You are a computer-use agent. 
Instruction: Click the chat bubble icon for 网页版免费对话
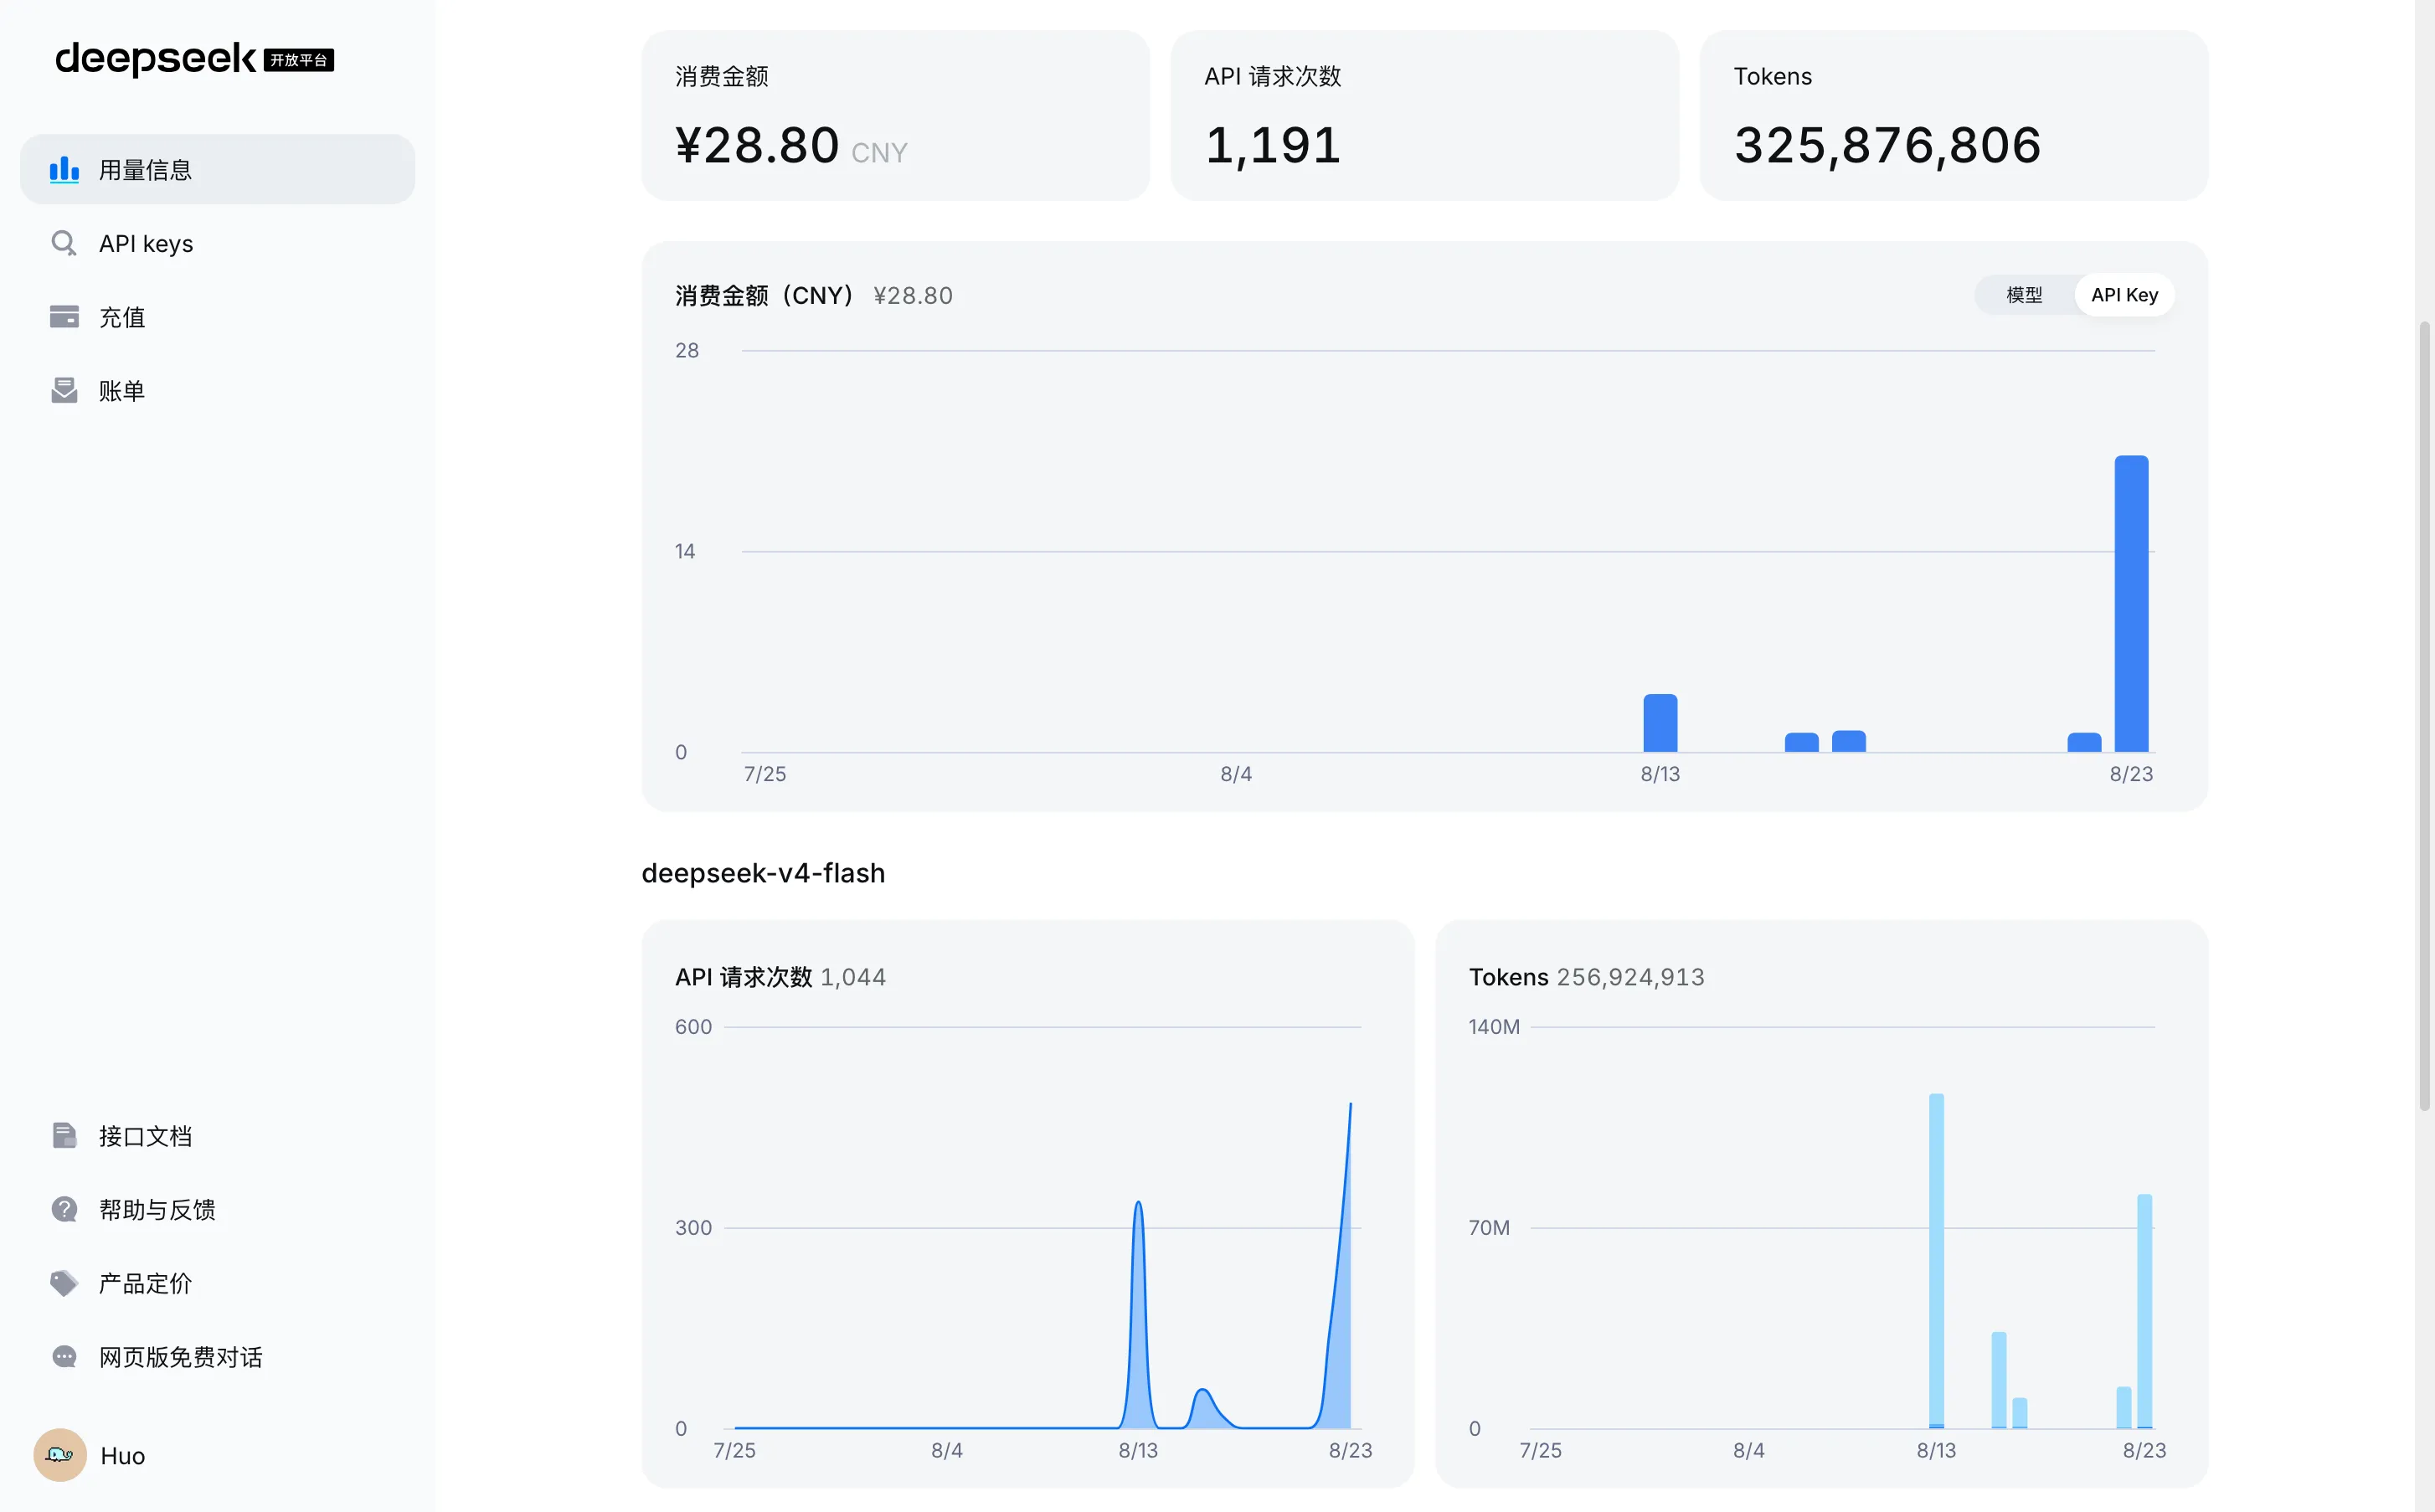pos(64,1356)
